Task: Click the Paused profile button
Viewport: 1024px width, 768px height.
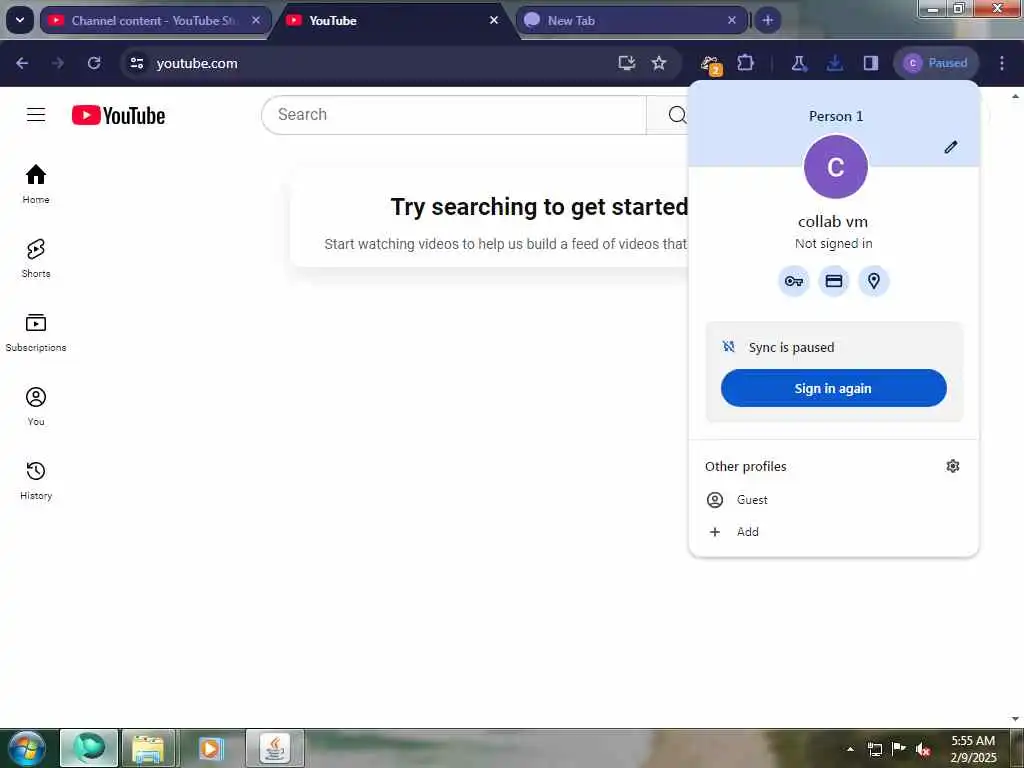Action: [x=936, y=63]
